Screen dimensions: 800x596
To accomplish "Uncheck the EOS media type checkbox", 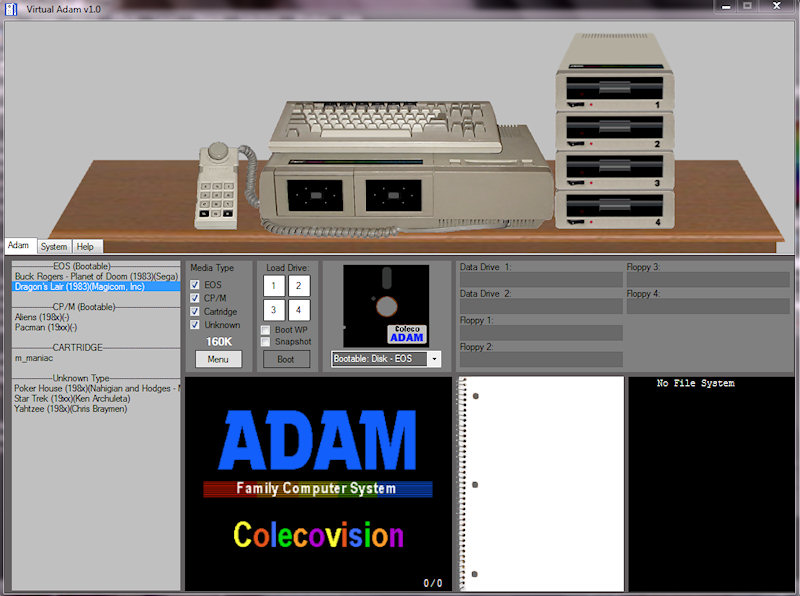I will [195, 285].
